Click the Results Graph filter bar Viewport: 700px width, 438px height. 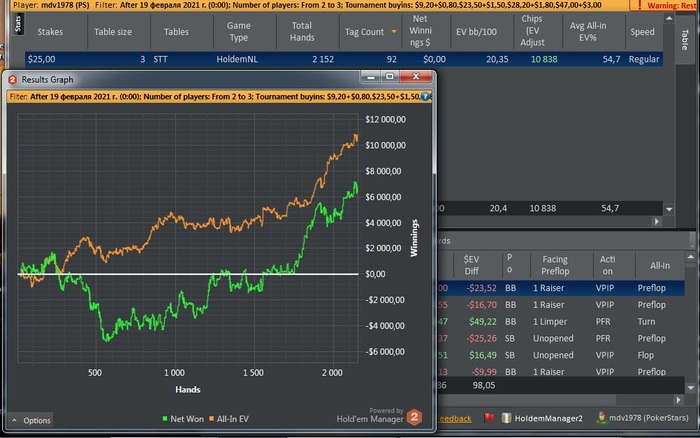[x=219, y=96]
